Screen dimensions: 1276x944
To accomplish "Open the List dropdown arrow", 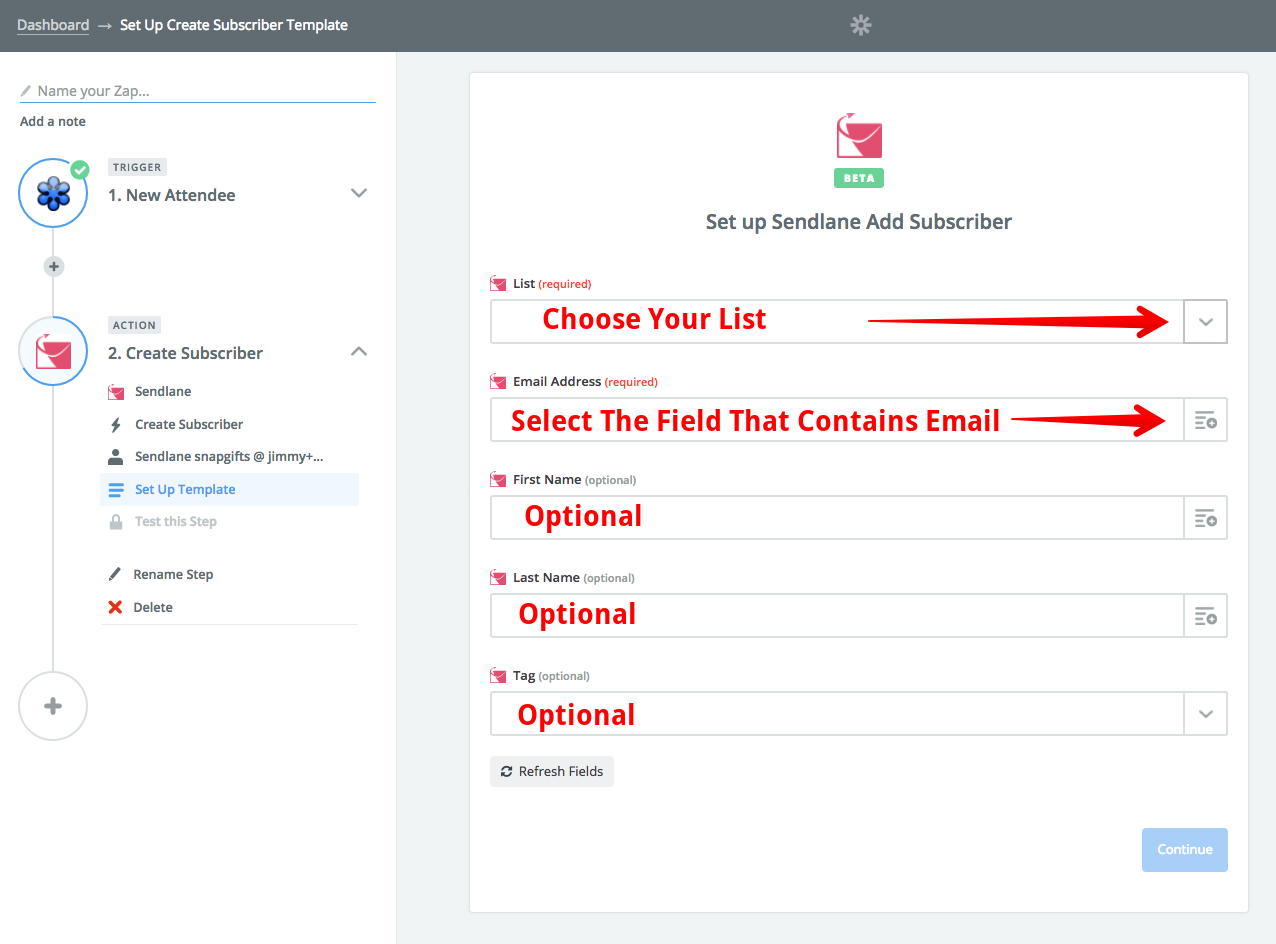I will tap(1205, 322).
